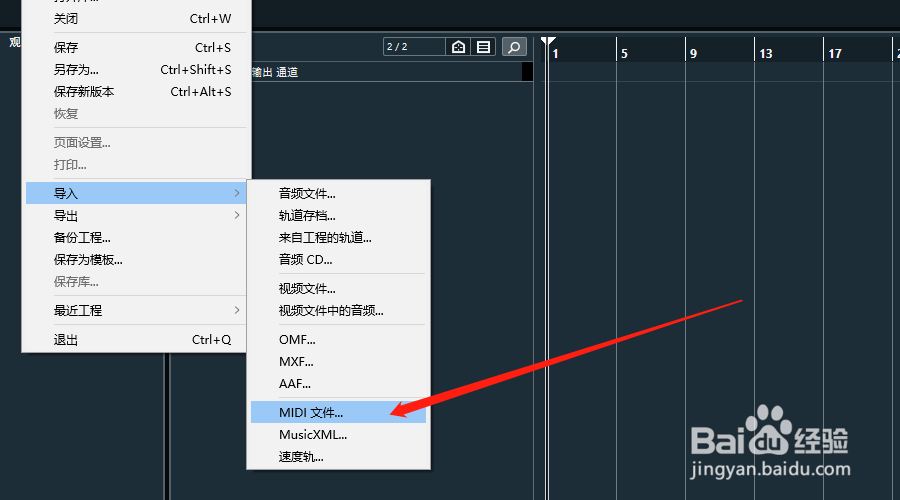Click the 关闭 menu item

pyautogui.click(x=136, y=18)
